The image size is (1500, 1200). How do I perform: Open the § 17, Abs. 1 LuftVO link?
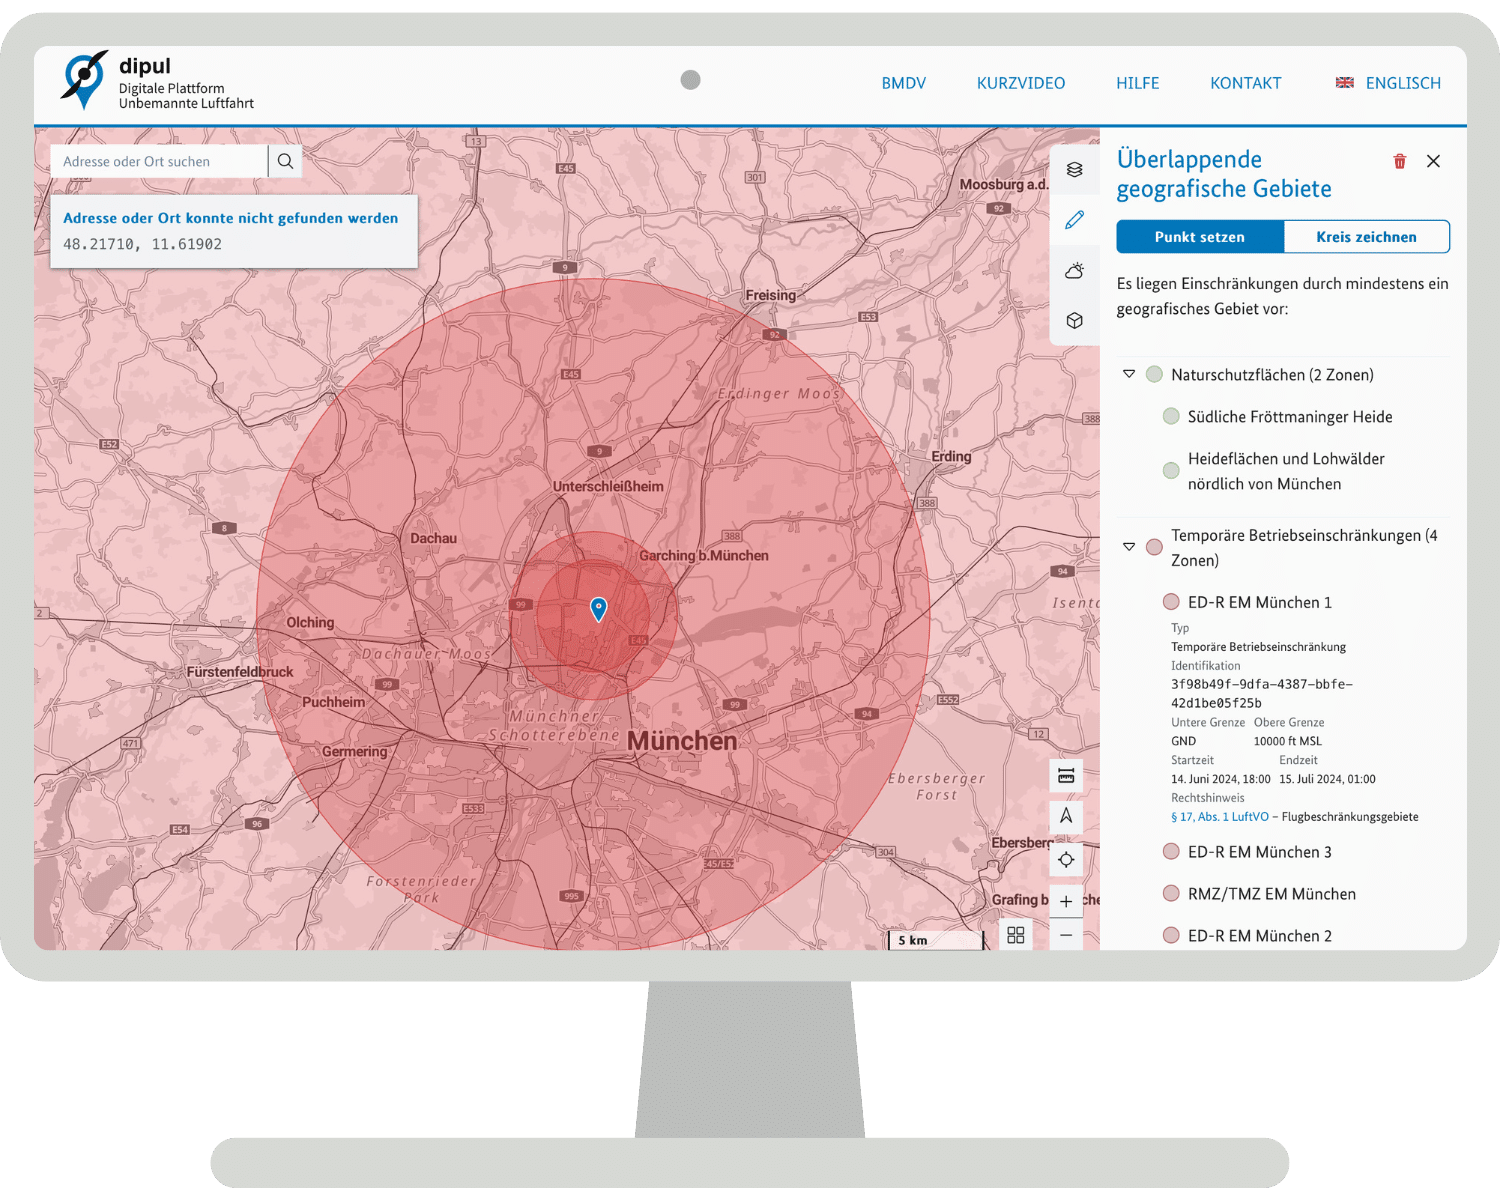[x=1219, y=817]
